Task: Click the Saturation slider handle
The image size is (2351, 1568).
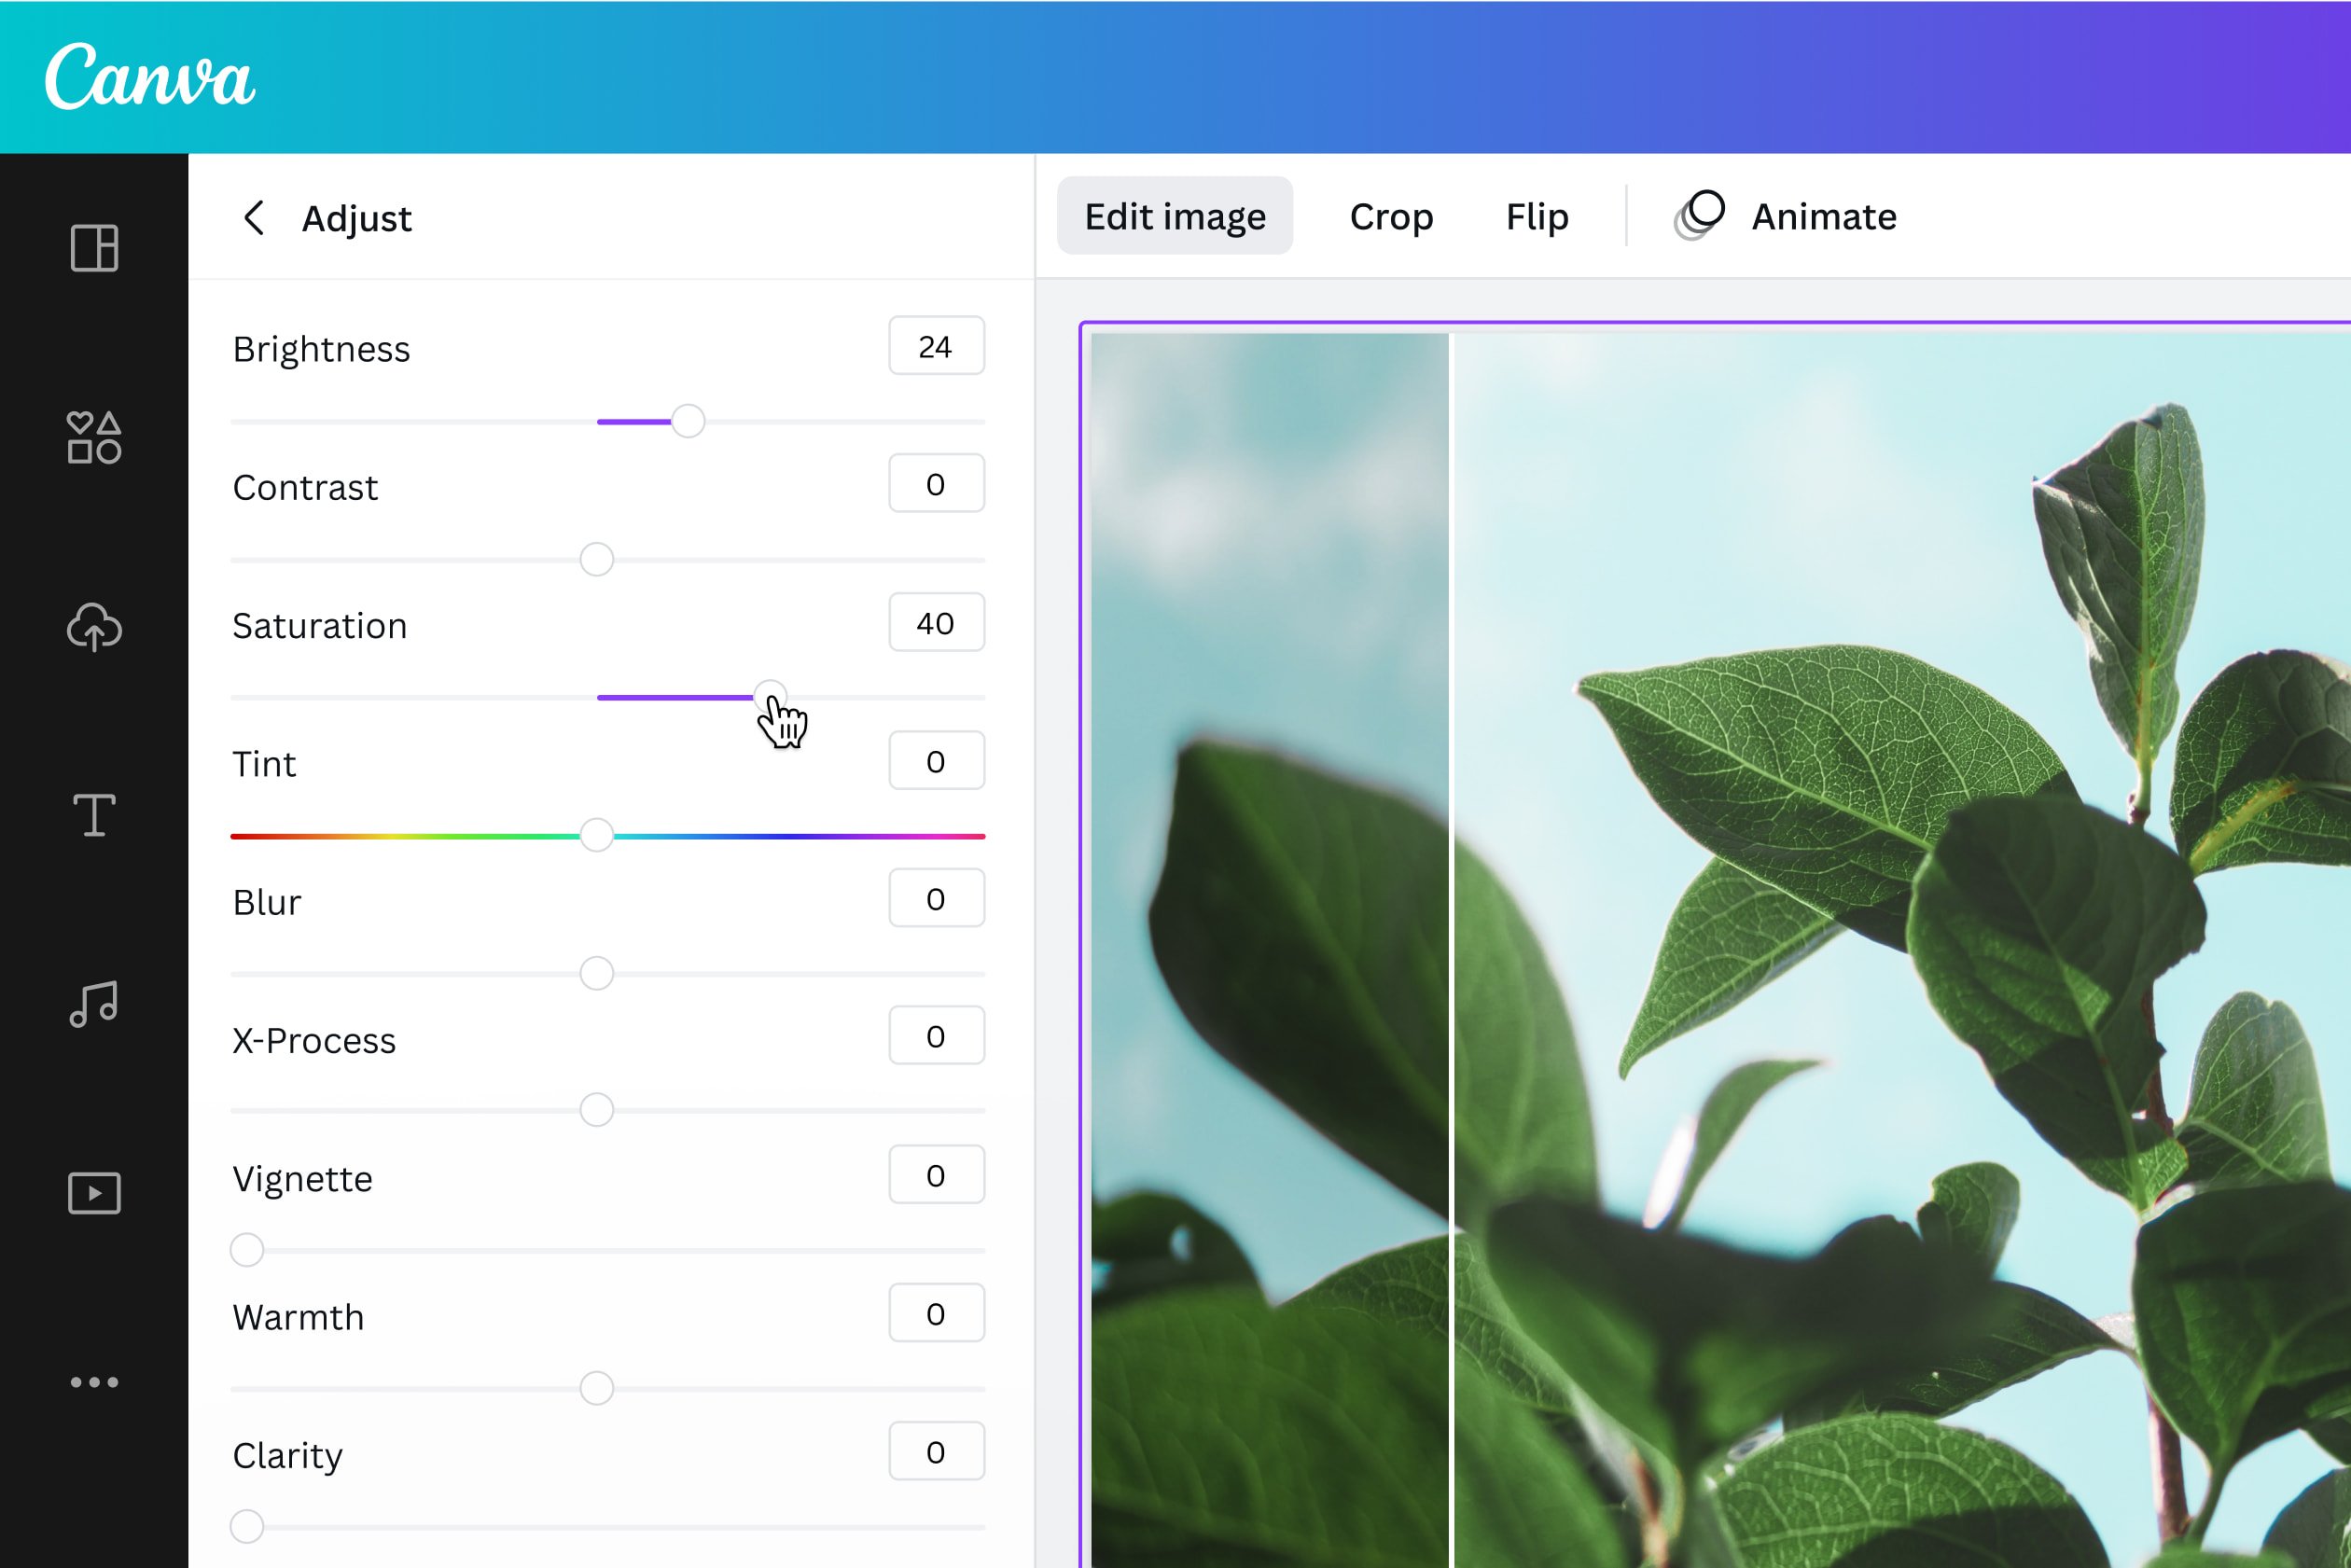Action: (772, 697)
